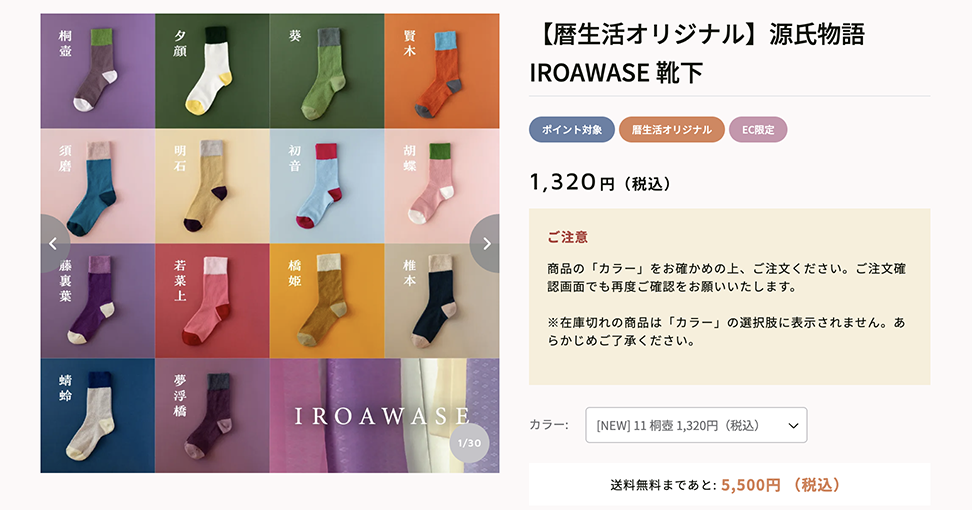Click the IROAWASE fabric banner image
This screenshot has width=972, height=510.
click(384, 415)
